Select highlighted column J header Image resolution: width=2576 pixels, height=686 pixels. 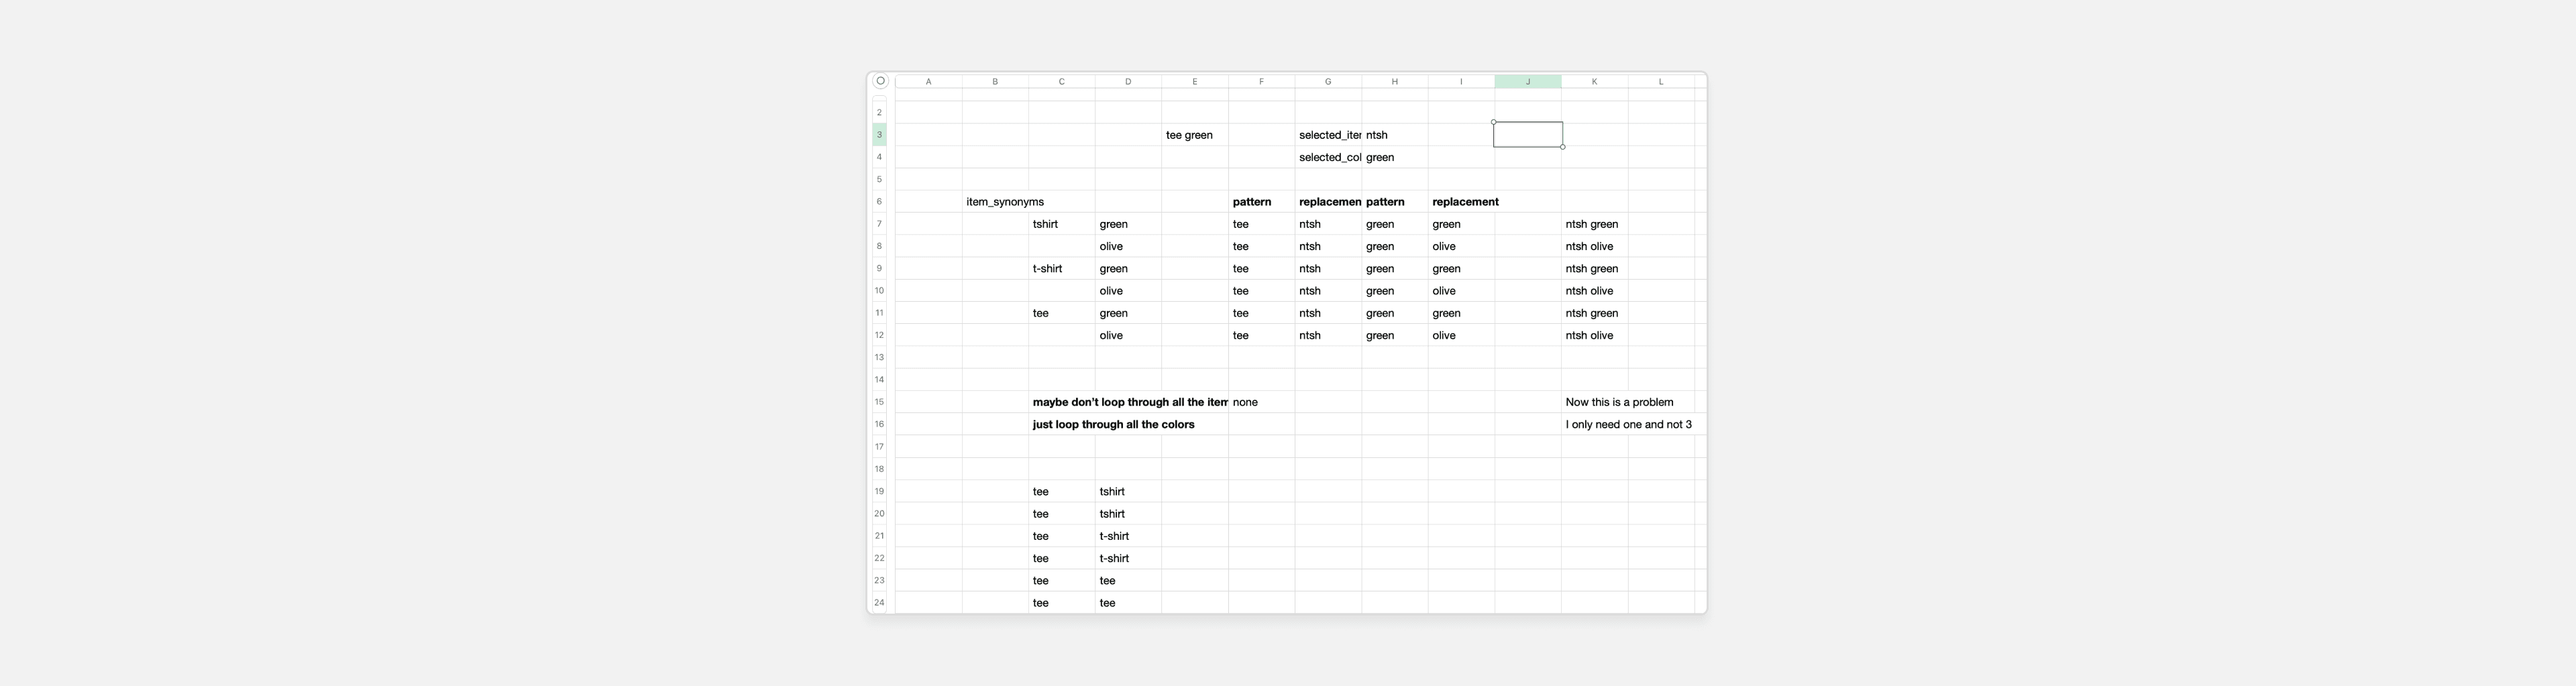point(1528,82)
